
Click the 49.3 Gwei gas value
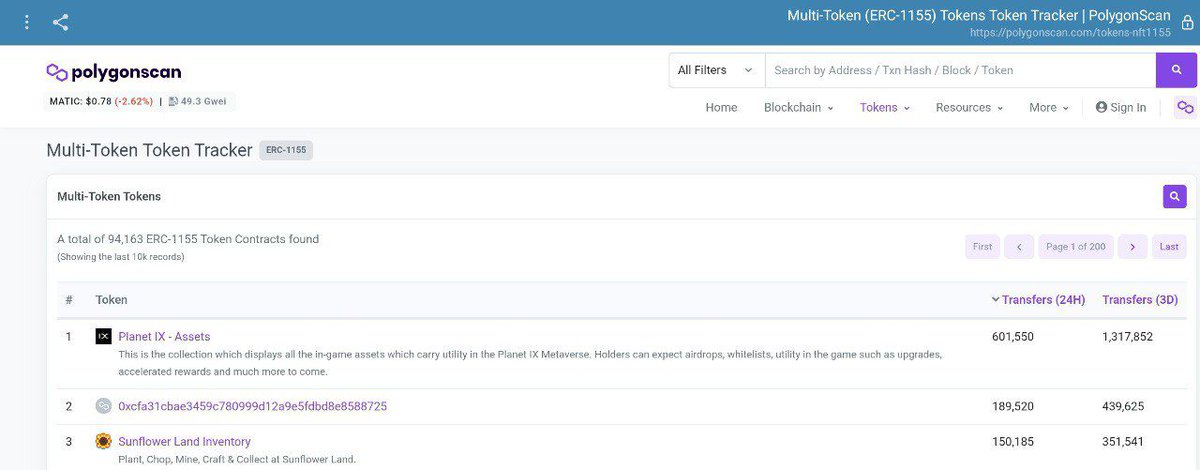pyautogui.click(x=204, y=101)
